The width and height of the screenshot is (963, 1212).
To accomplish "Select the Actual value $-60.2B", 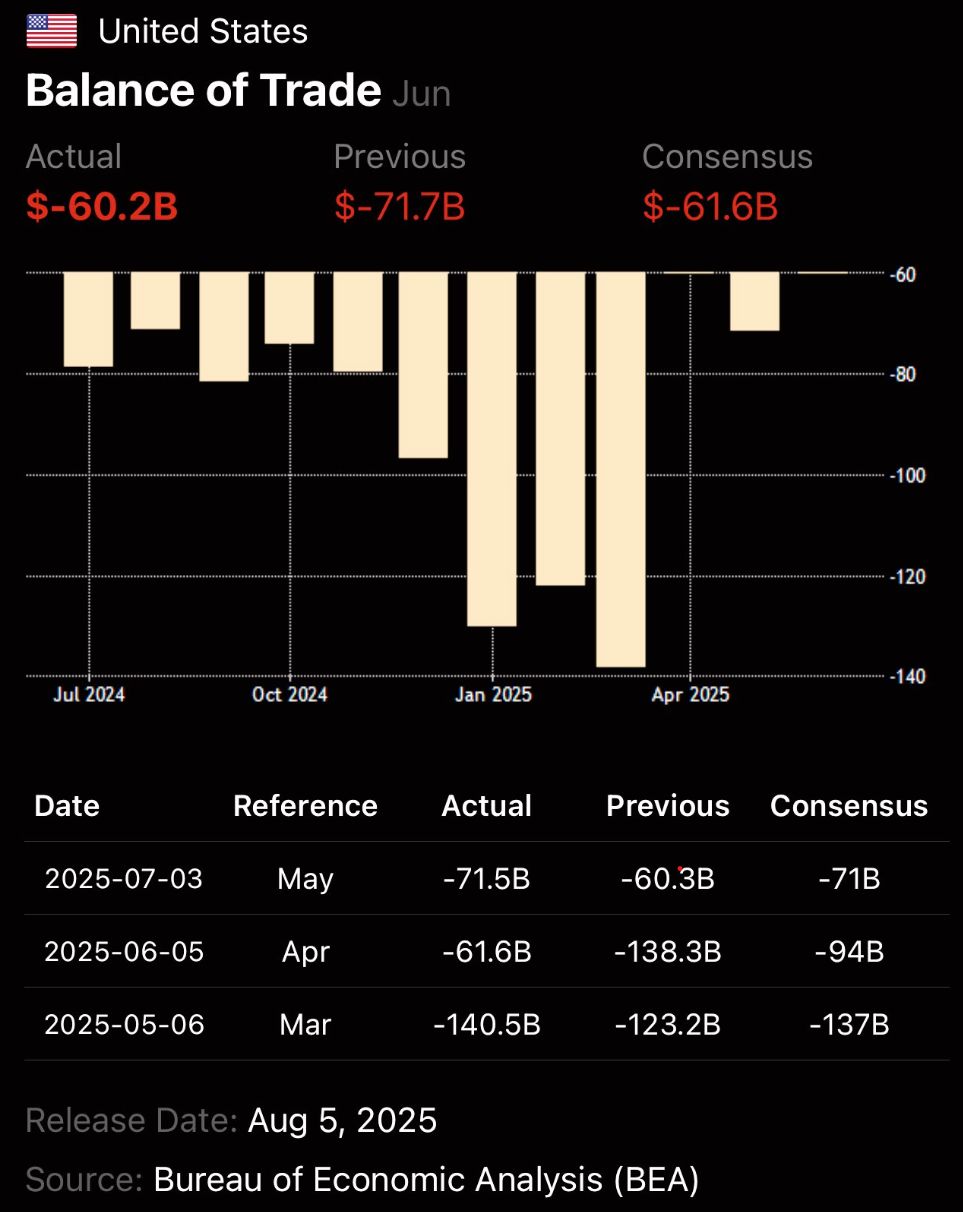I will click(101, 207).
